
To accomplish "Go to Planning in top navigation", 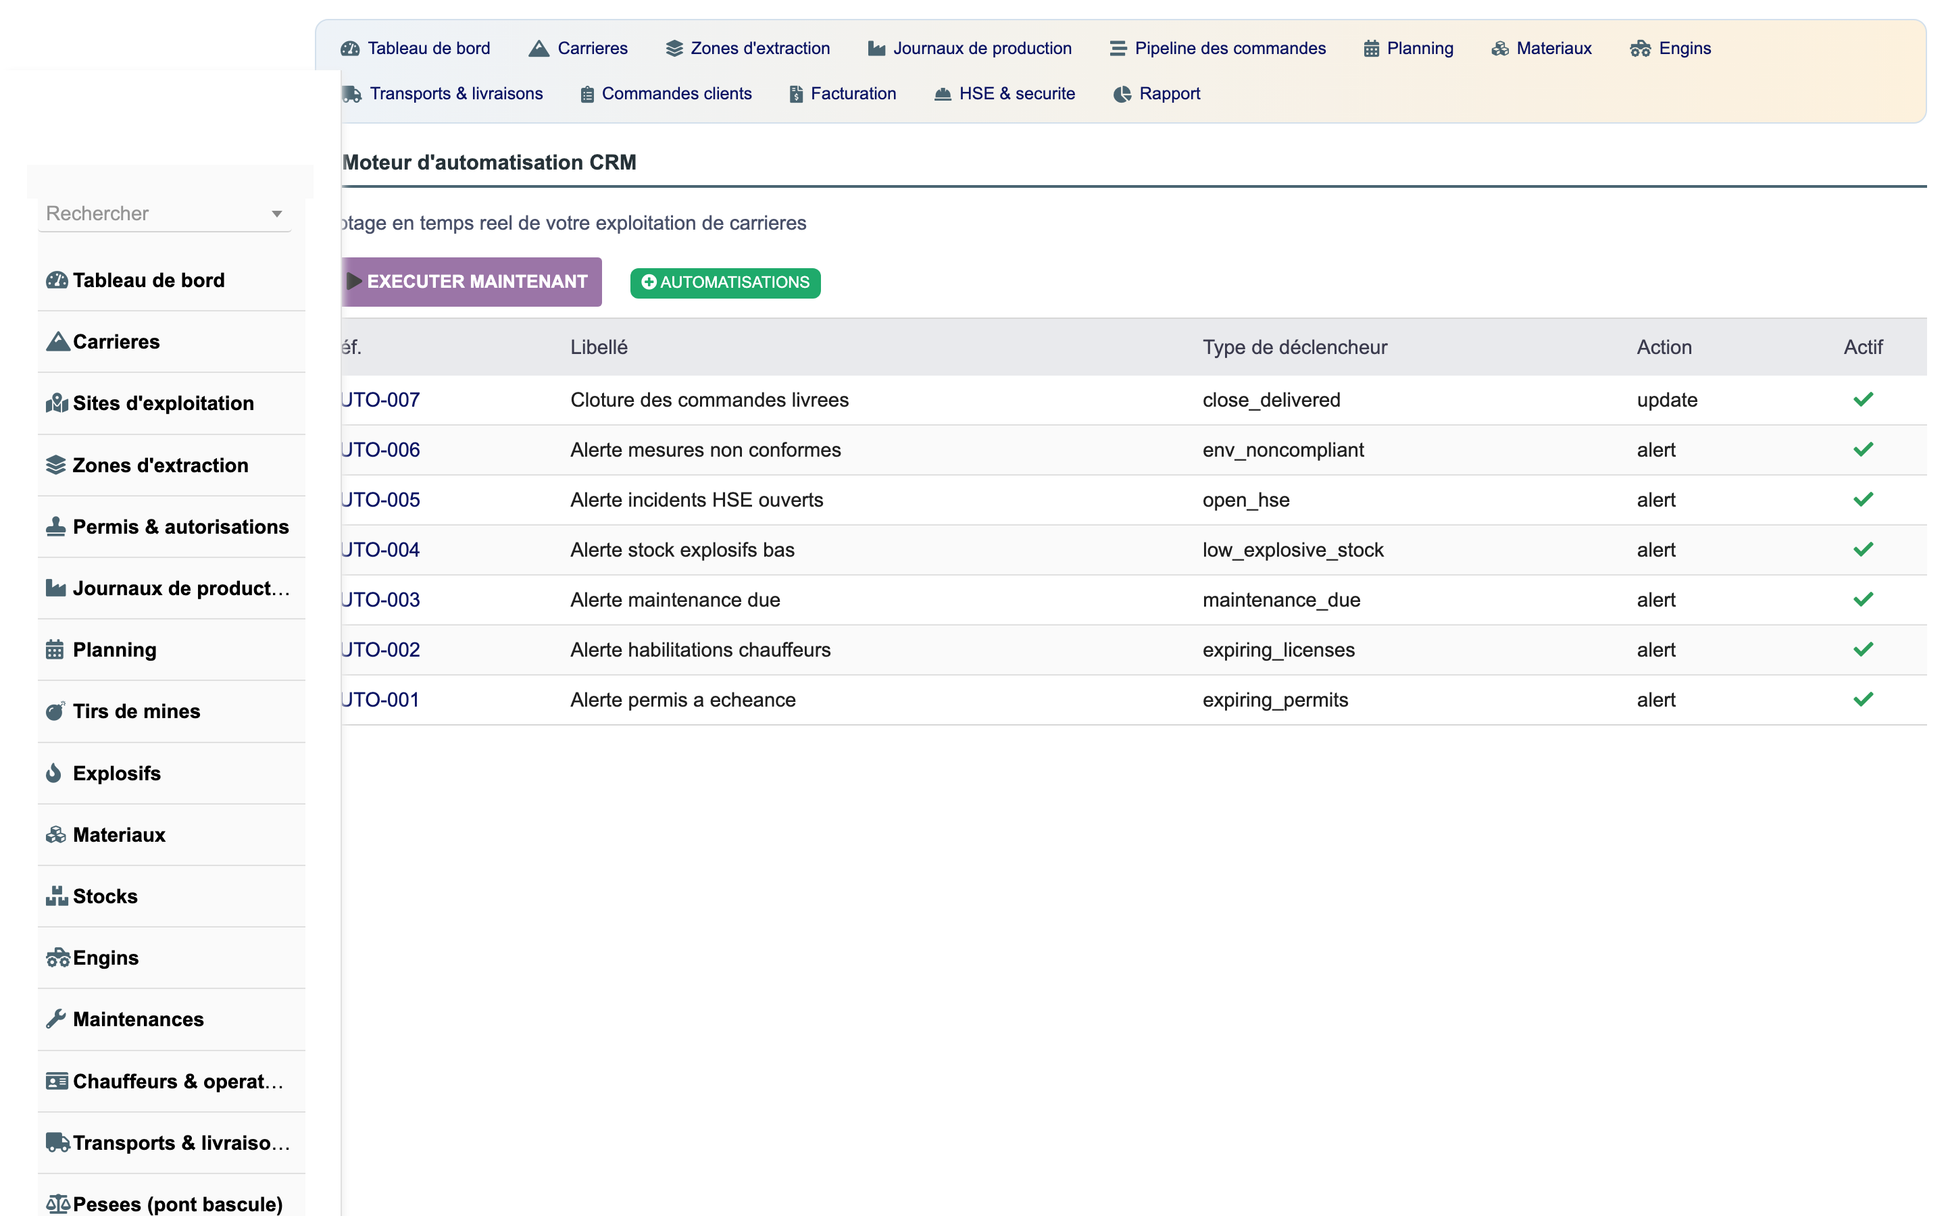I will coord(1408,48).
